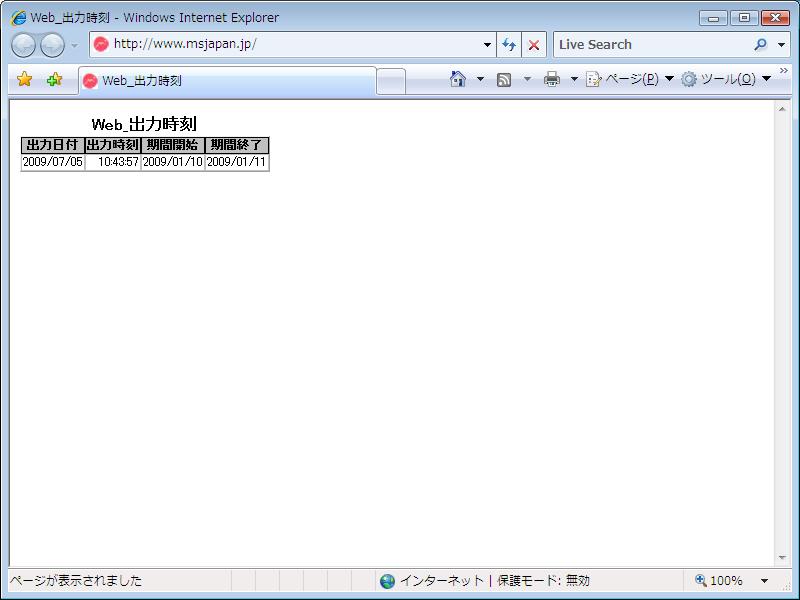Screen dimensions: 800x600
Task: Click the ページが表示されました status text
Action: click(x=76, y=581)
